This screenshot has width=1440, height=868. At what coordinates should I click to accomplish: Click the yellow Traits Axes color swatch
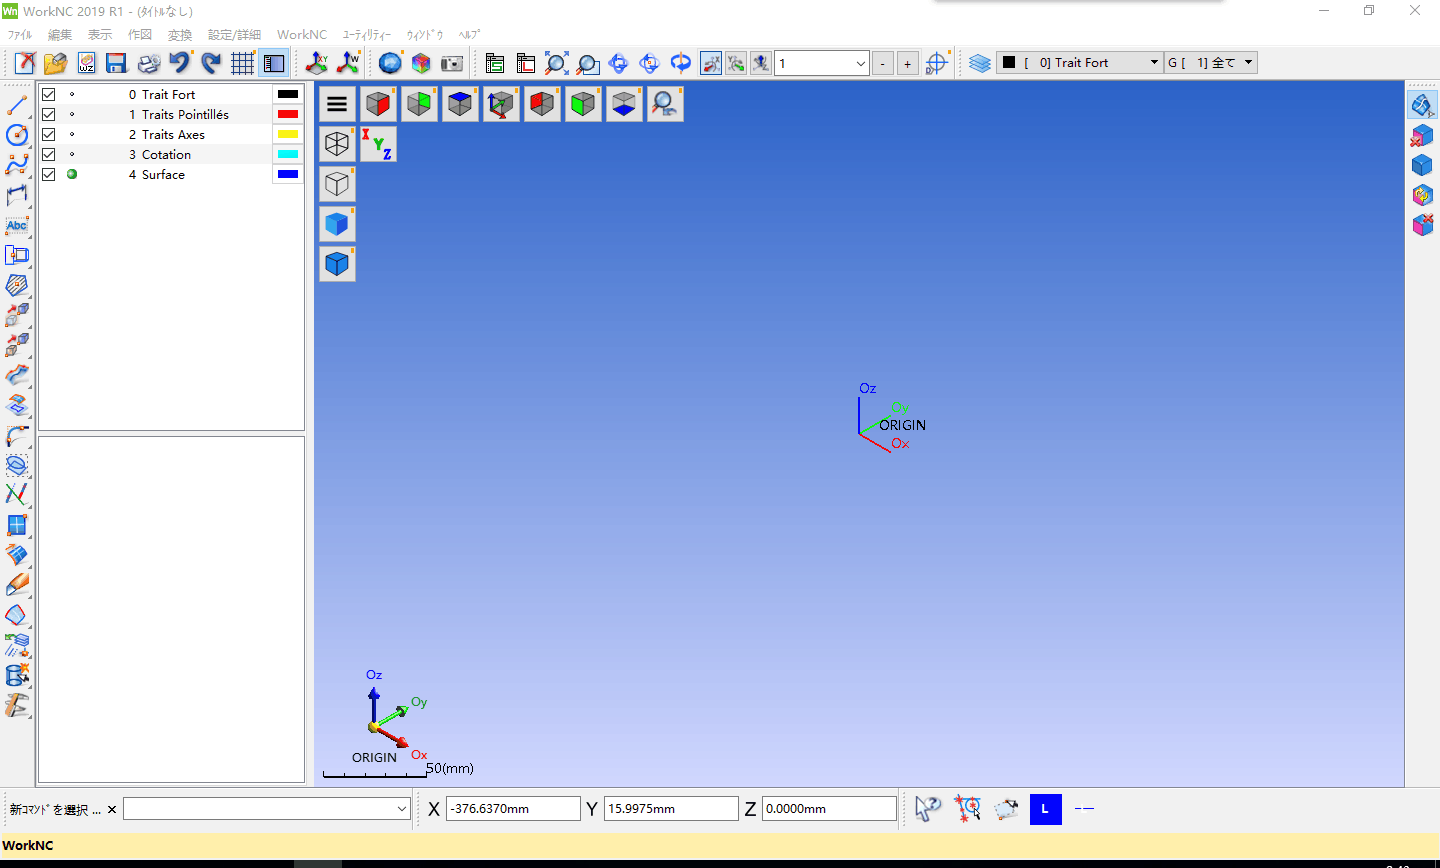point(288,134)
